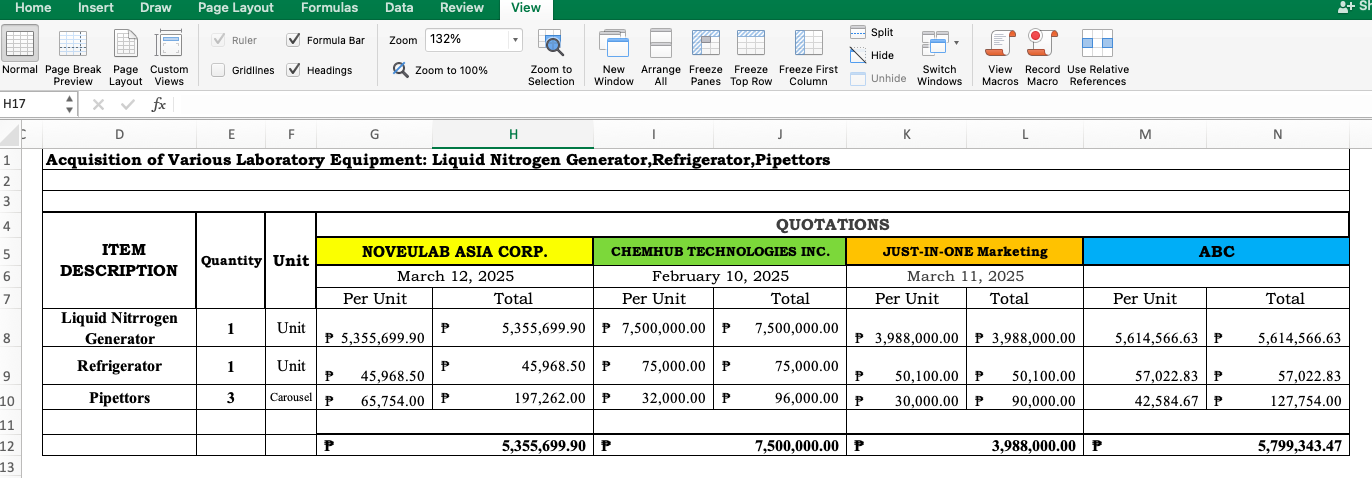
Task: Enable the Gridlines checkbox
Action: point(218,70)
